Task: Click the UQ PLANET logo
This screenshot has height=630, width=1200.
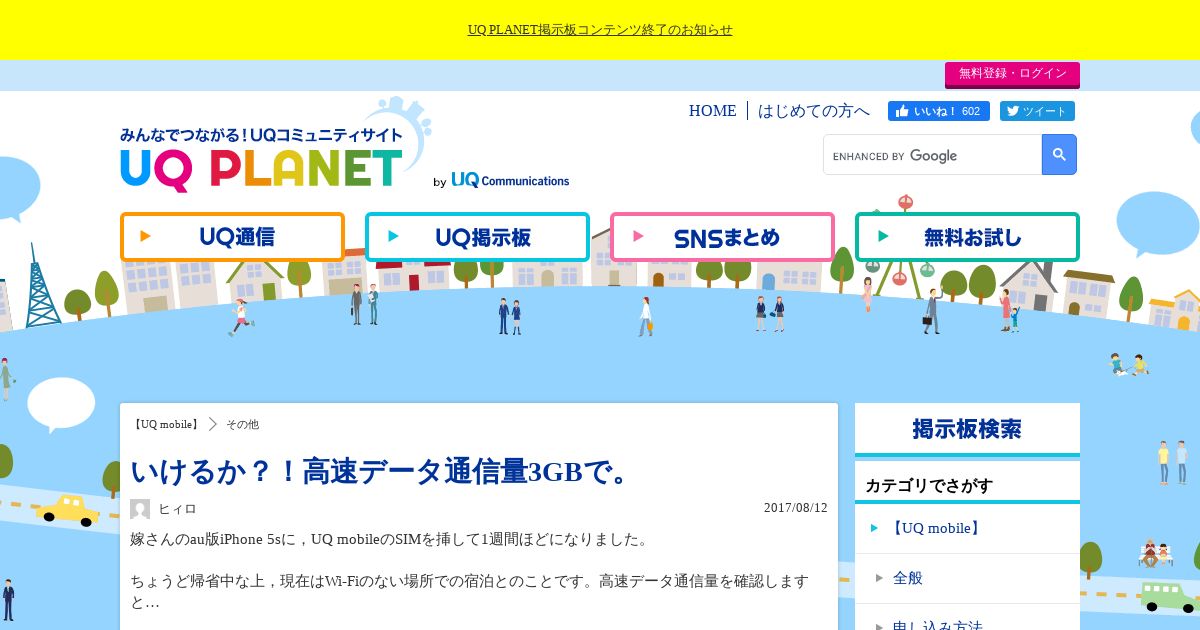Action: (x=262, y=160)
